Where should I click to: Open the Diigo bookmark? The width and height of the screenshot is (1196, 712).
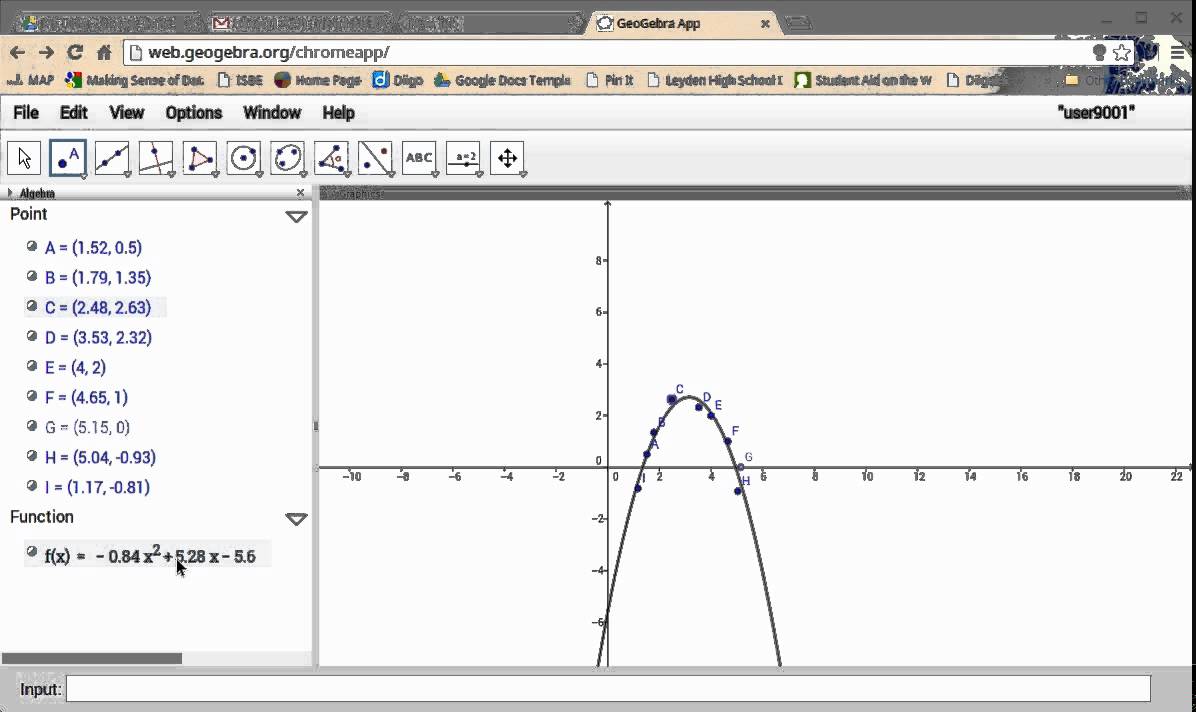coord(397,80)
